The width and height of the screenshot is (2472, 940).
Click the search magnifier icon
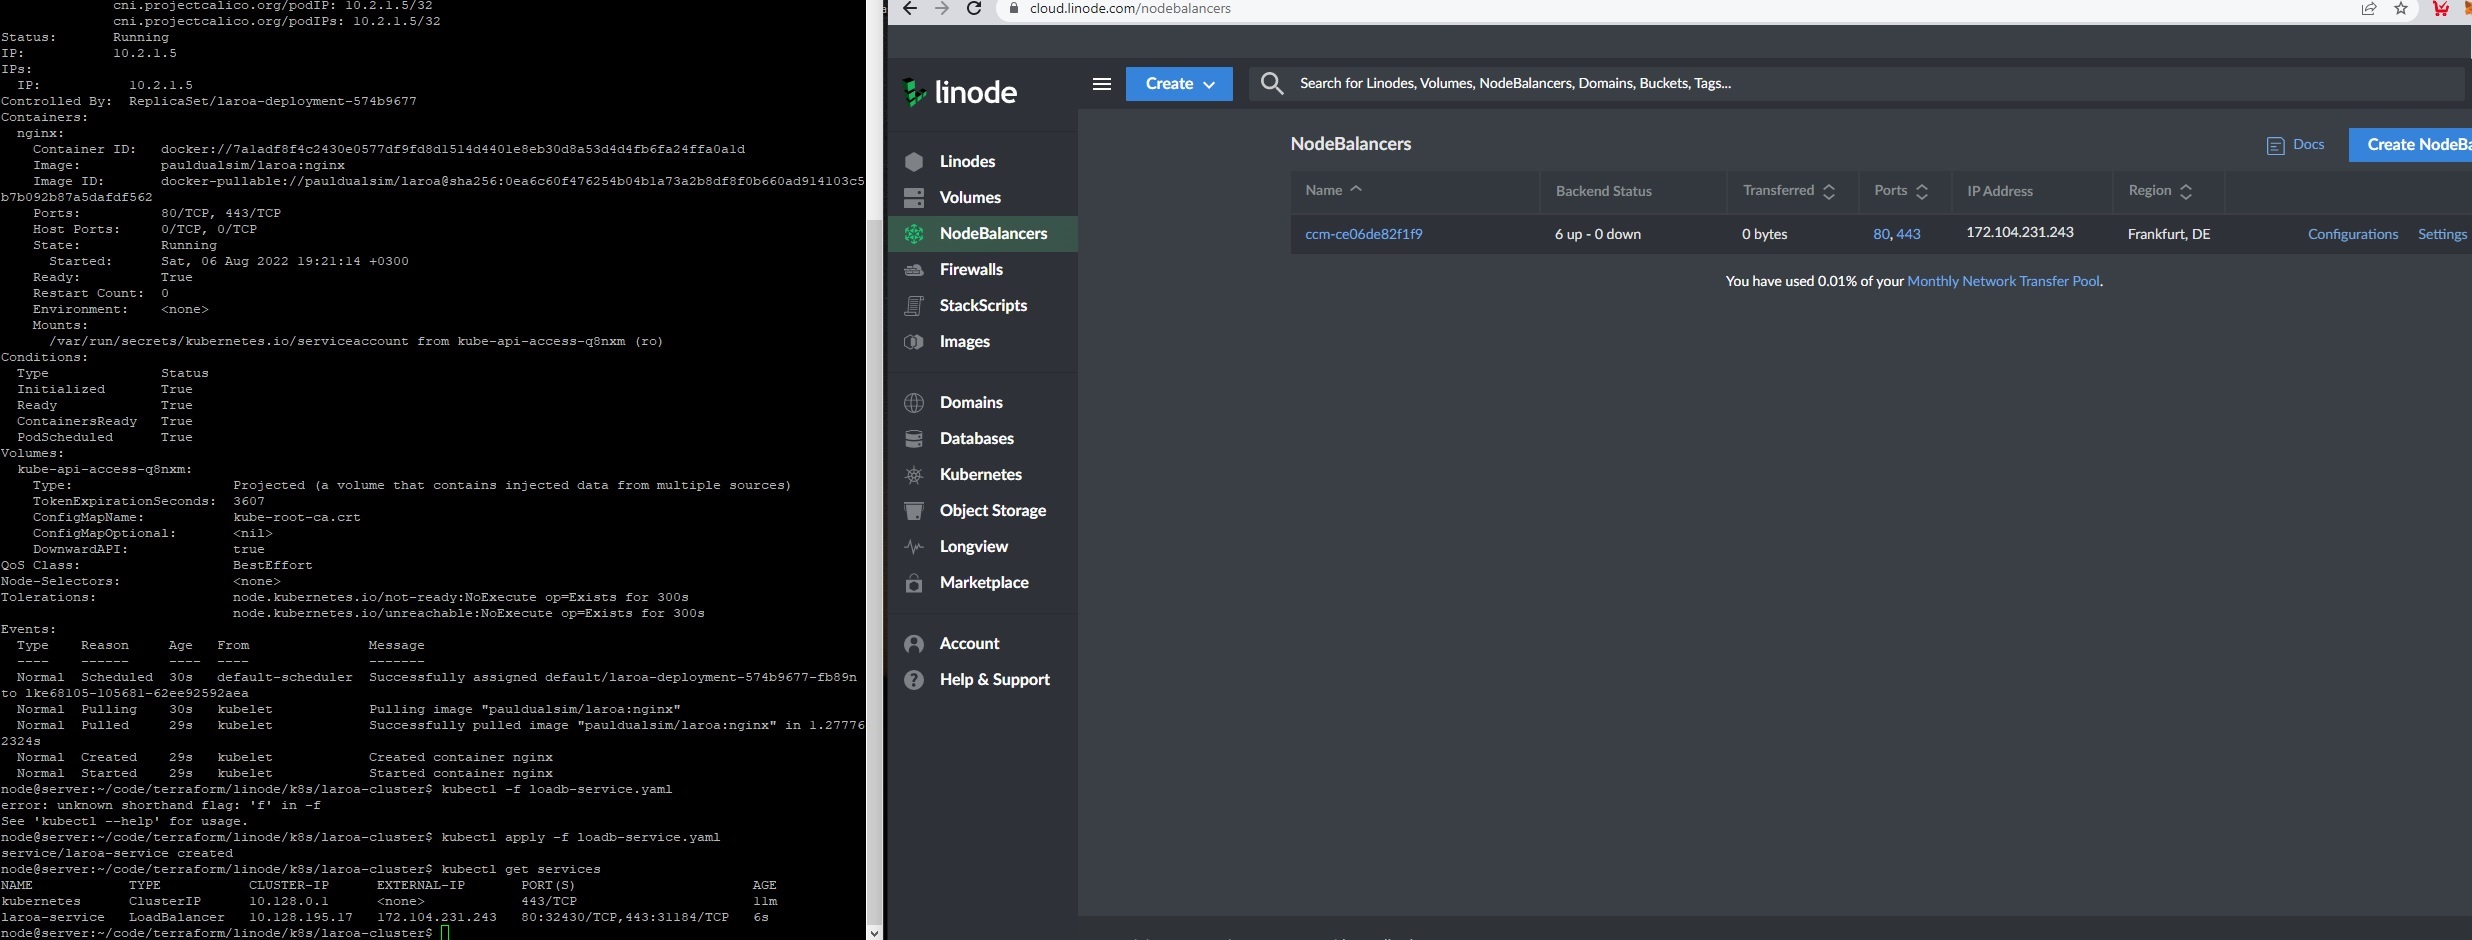click(x=1271, y=83)
